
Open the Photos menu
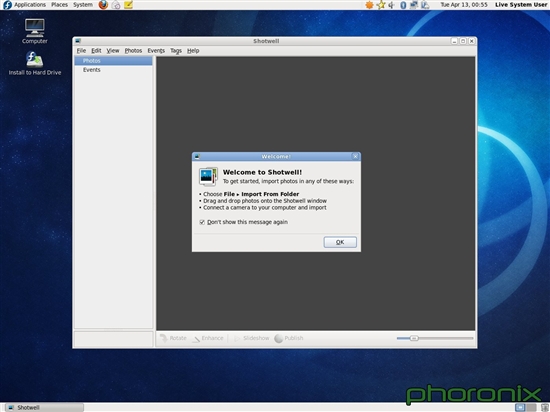[133, 50]
